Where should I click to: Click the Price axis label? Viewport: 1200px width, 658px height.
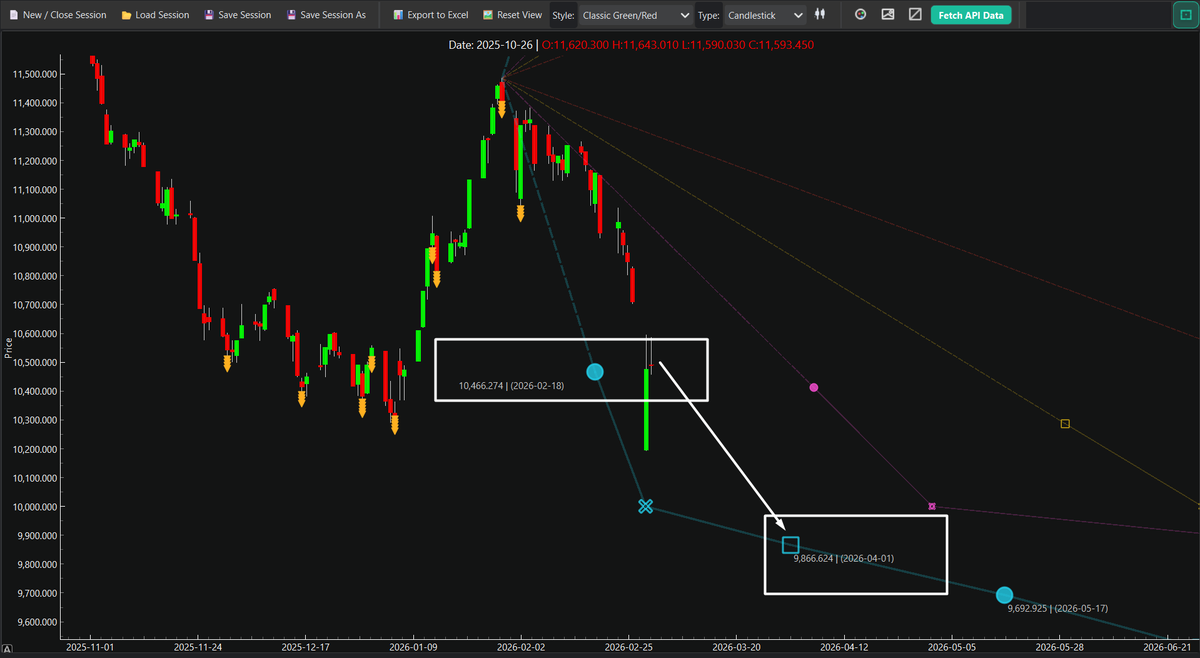[x=9, y=347]
